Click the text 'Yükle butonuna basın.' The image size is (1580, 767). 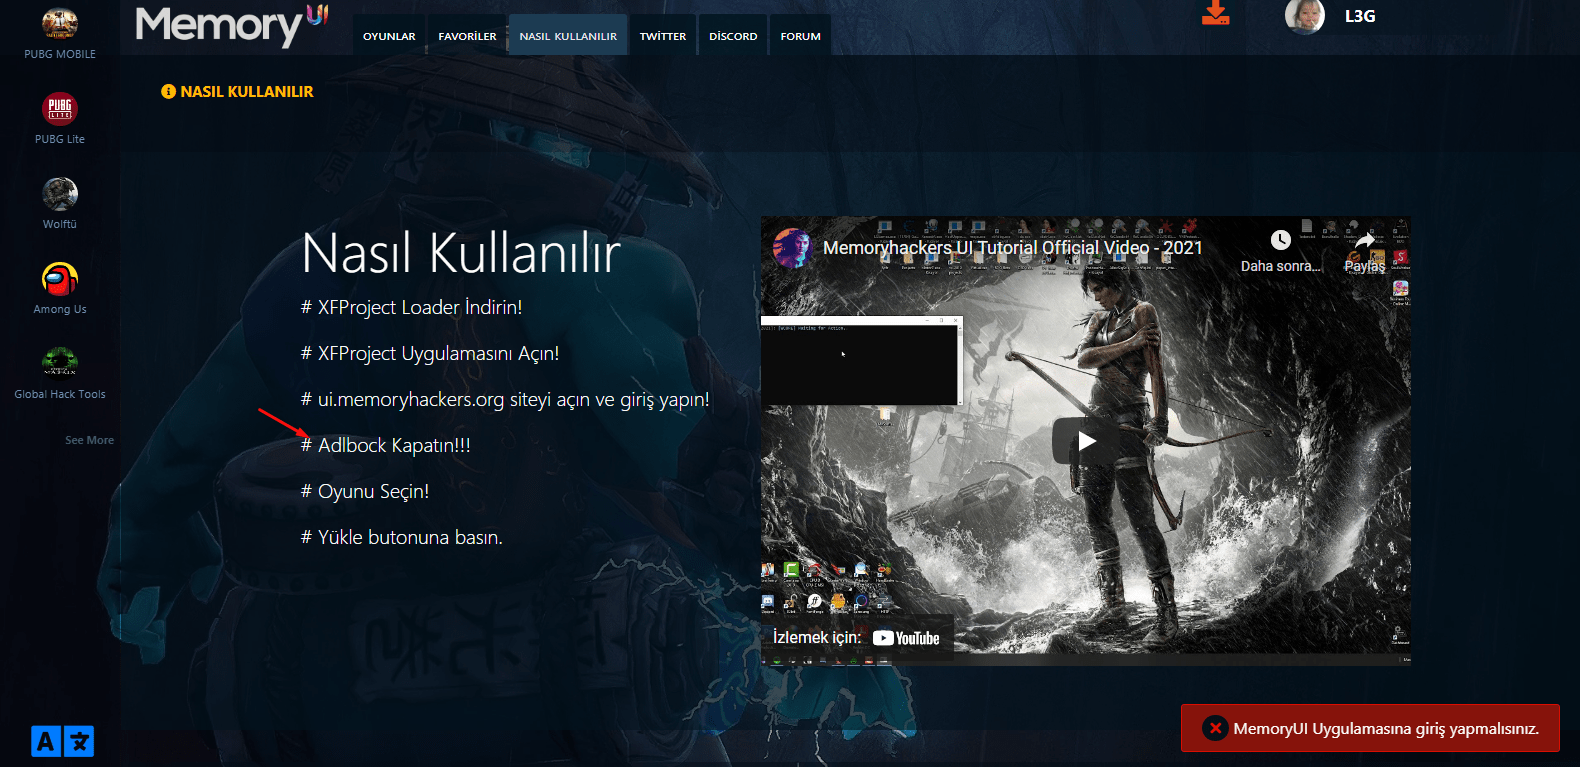pos(410,537)
